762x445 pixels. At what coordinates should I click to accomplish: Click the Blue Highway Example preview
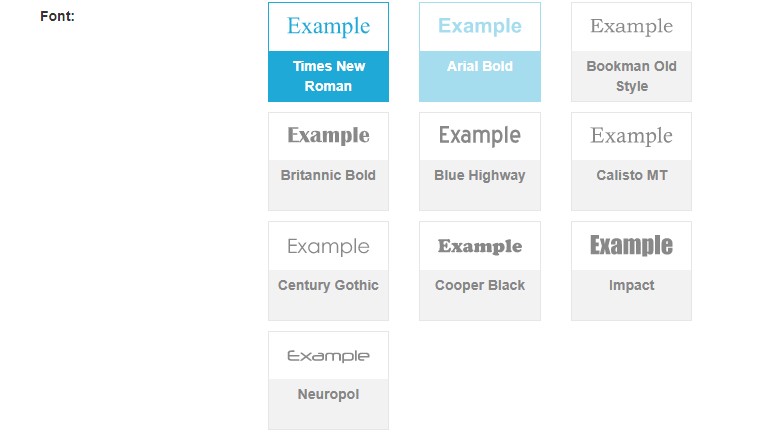click(480, 136)
